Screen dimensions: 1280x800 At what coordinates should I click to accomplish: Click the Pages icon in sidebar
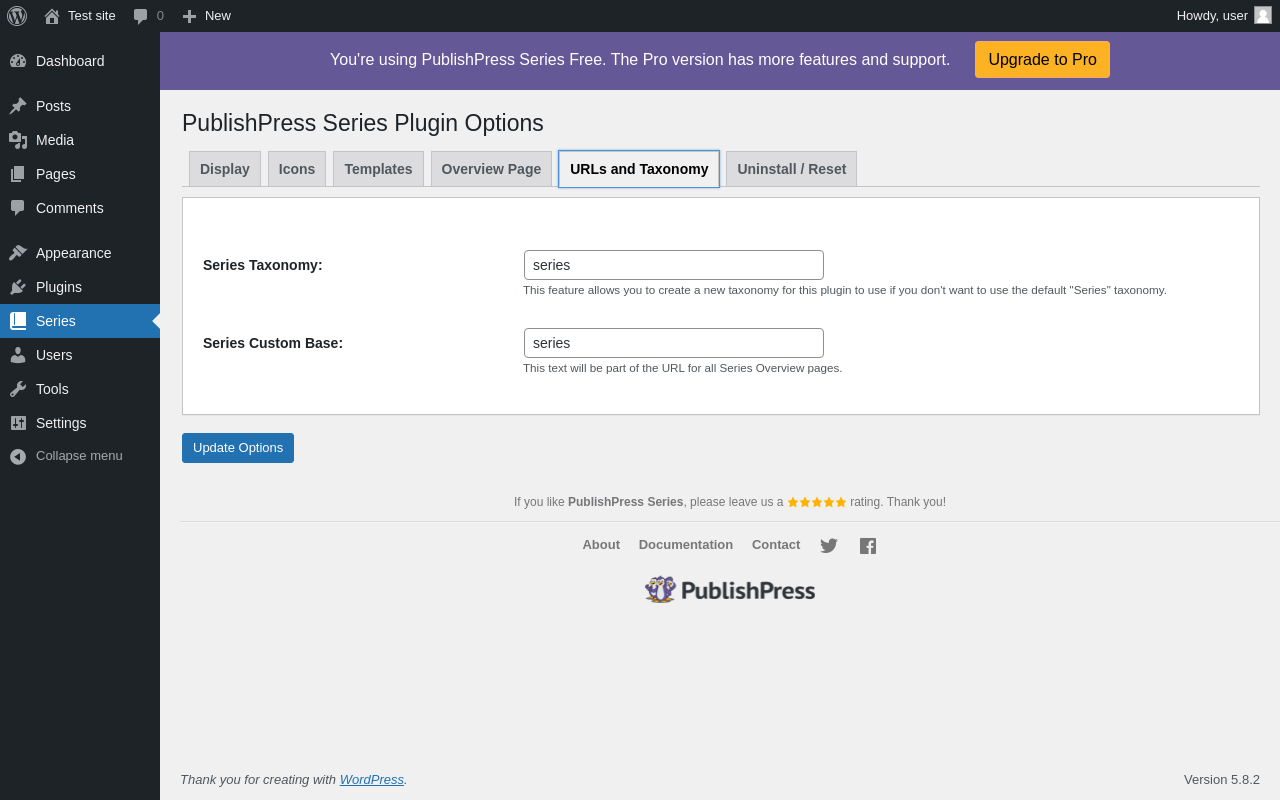[18, 174]
